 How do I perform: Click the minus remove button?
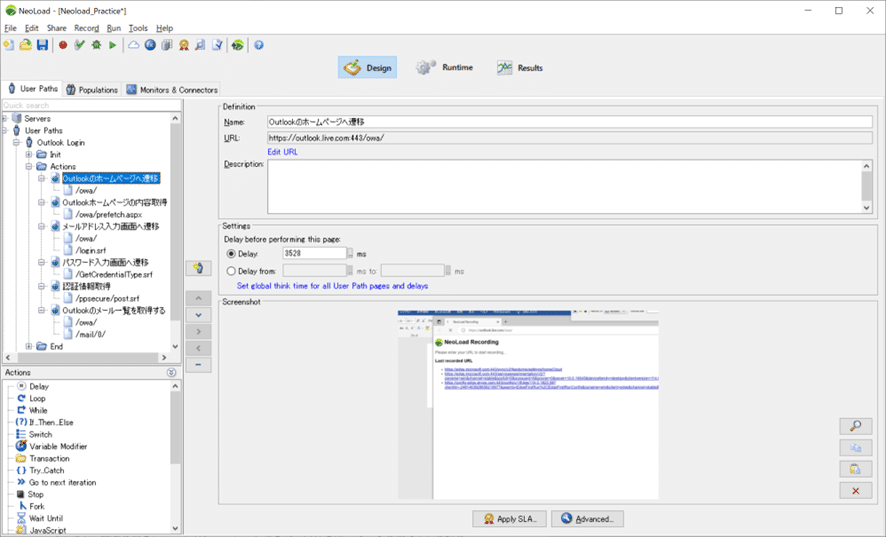198,365
